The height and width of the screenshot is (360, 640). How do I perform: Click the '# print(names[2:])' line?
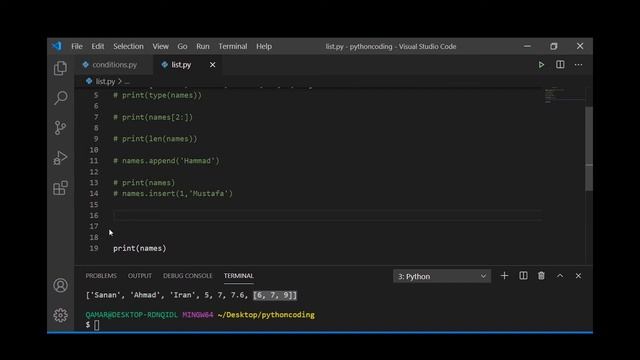click(153, 117)
